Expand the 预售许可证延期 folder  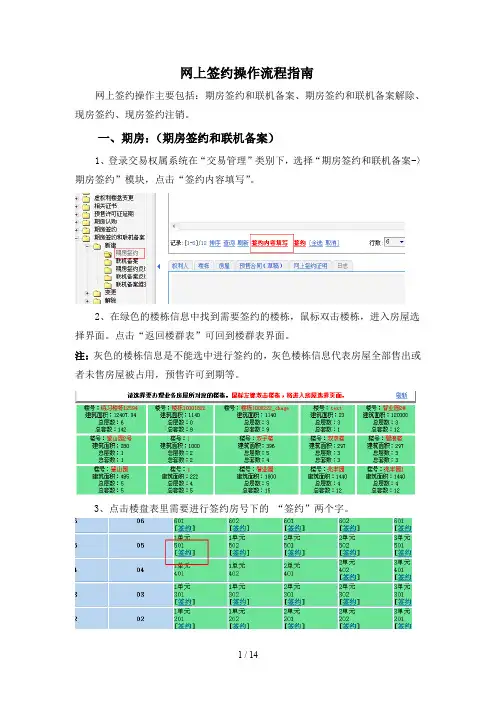(x=77, y=214)
